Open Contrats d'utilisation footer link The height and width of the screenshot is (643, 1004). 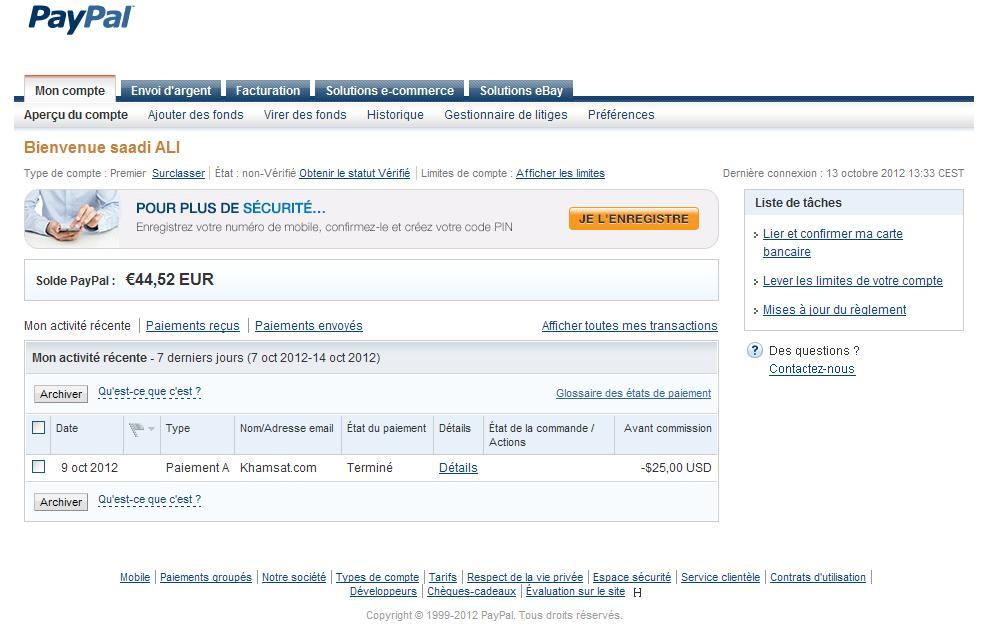click(818, 577)
